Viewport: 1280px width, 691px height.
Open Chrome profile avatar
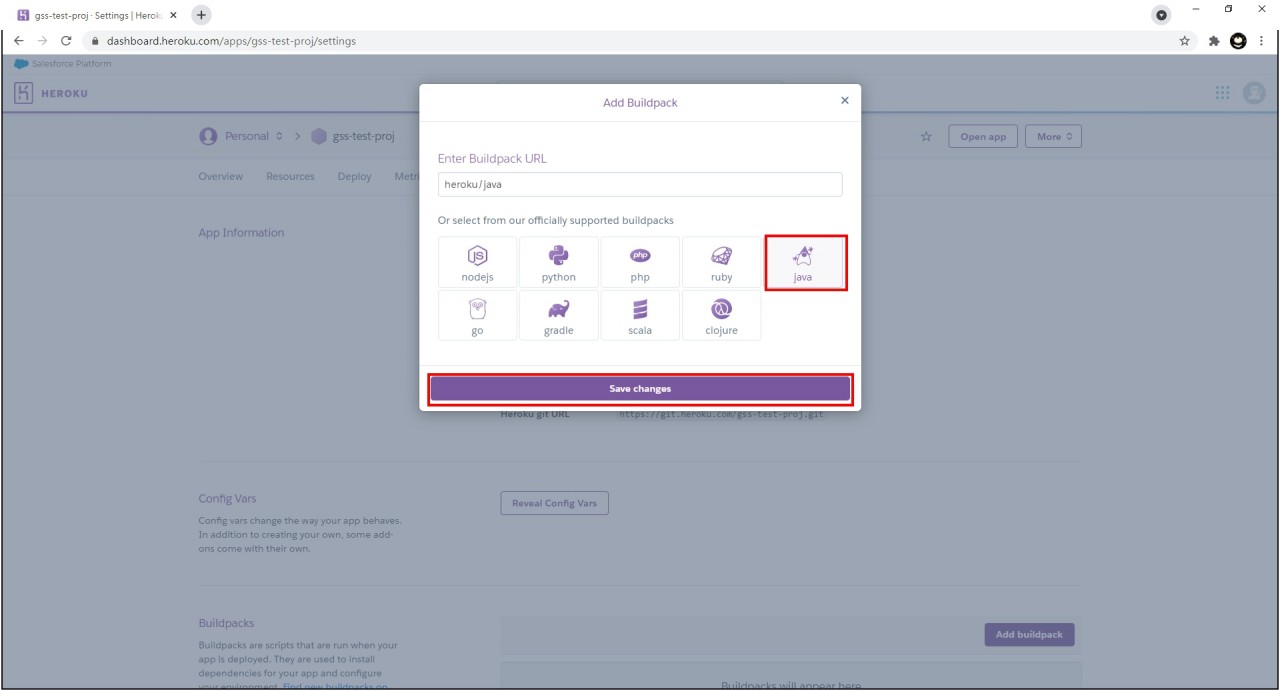coord(1237,41)
